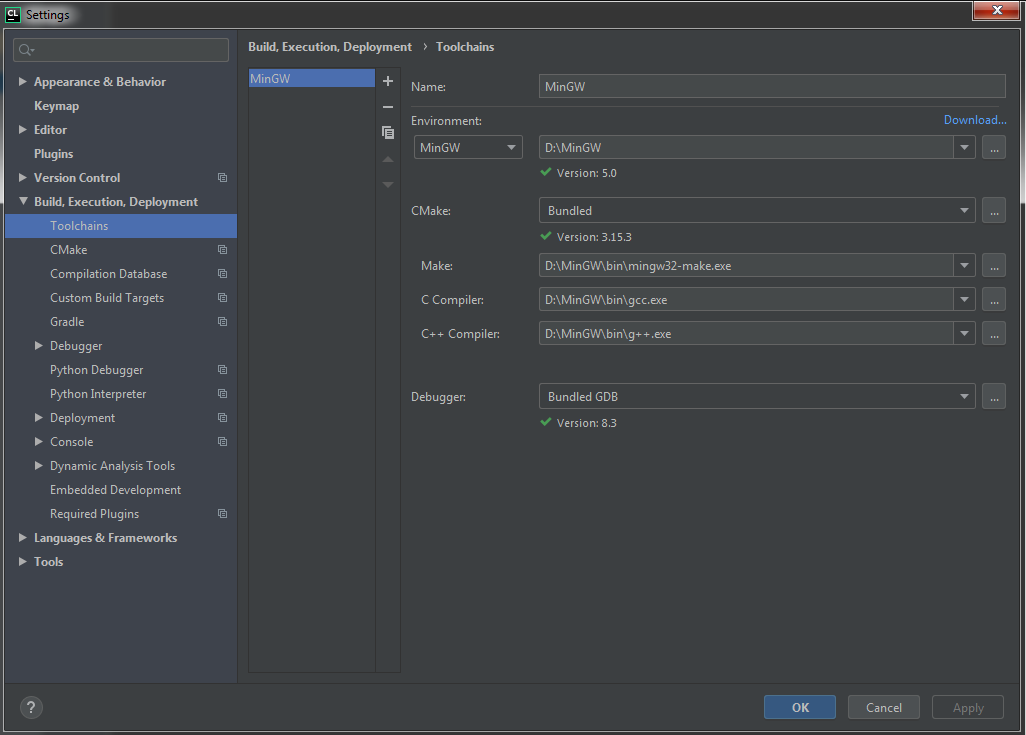Image resolution: width=1026 pixels, height=735 pixels.
Task: Click project-level icon next to Python Debugger
Action: 222,370
